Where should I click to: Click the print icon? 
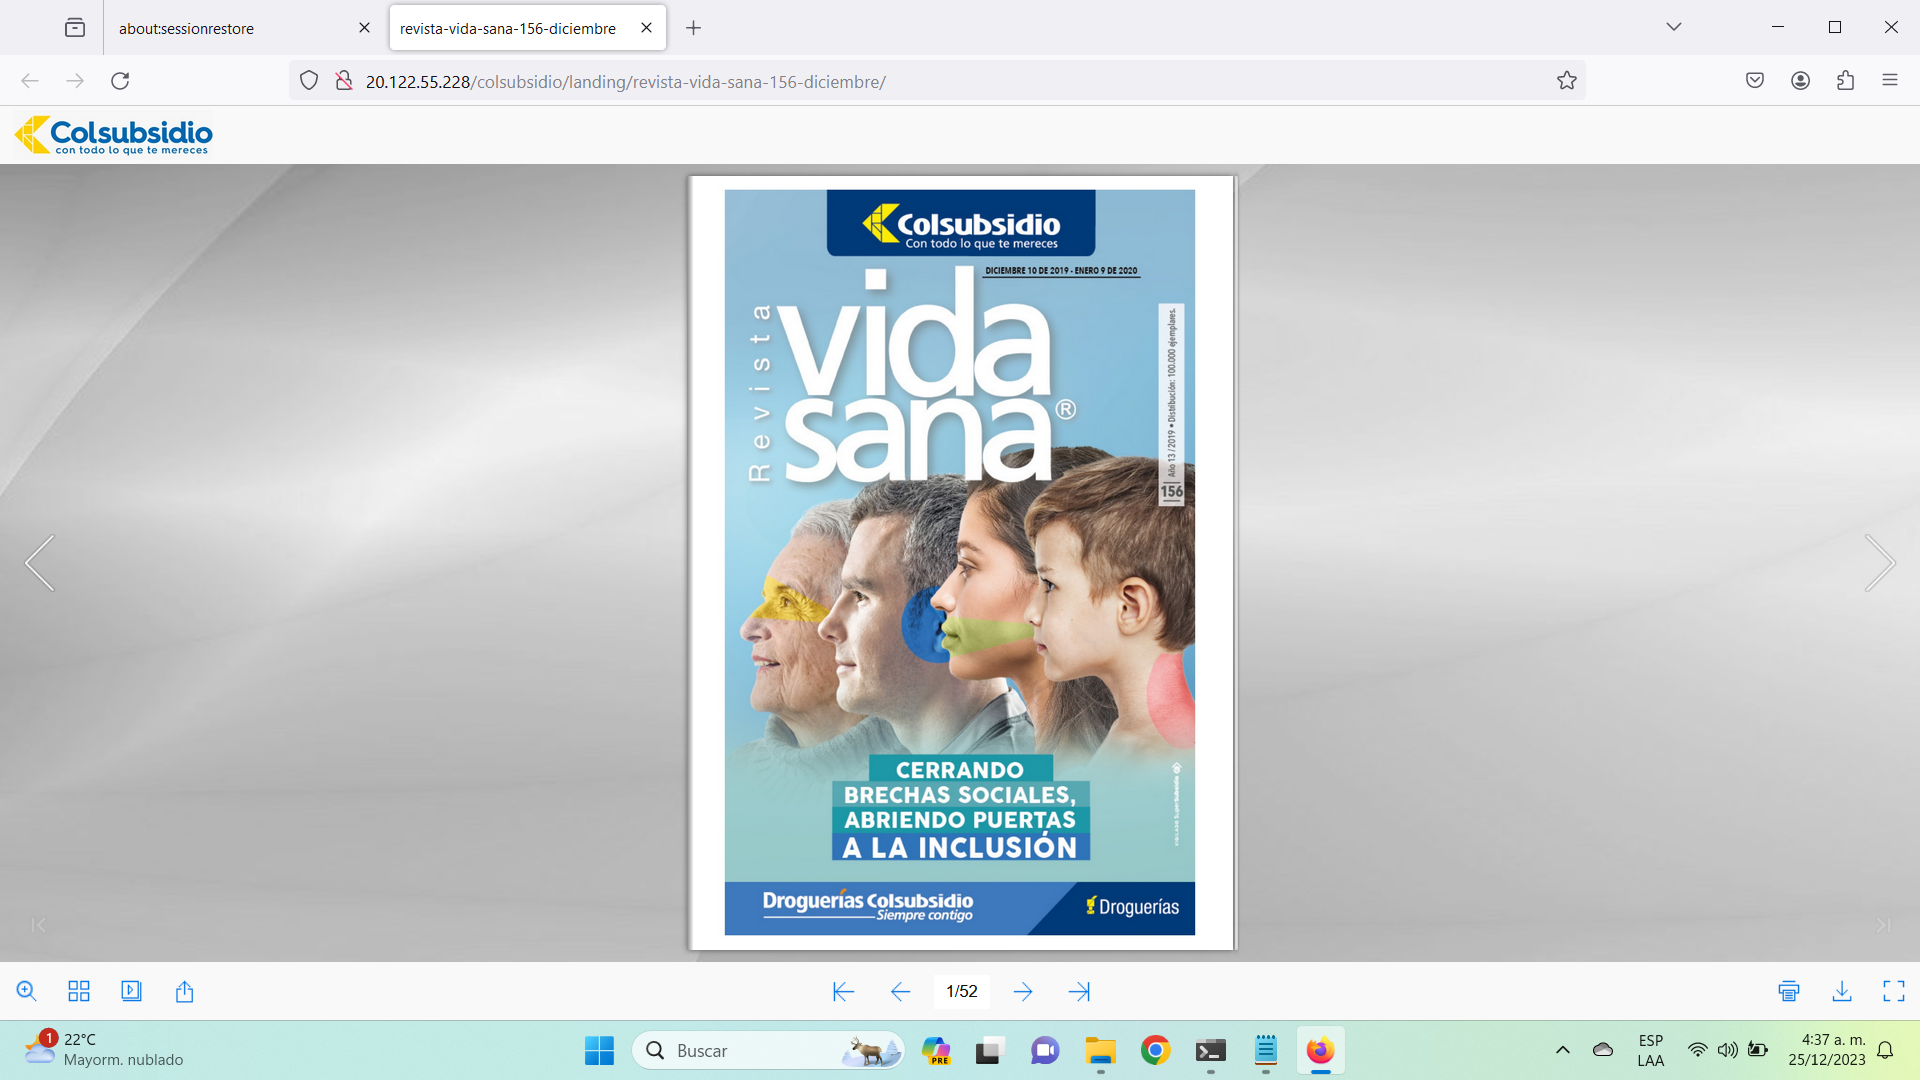click(1789, 991)
